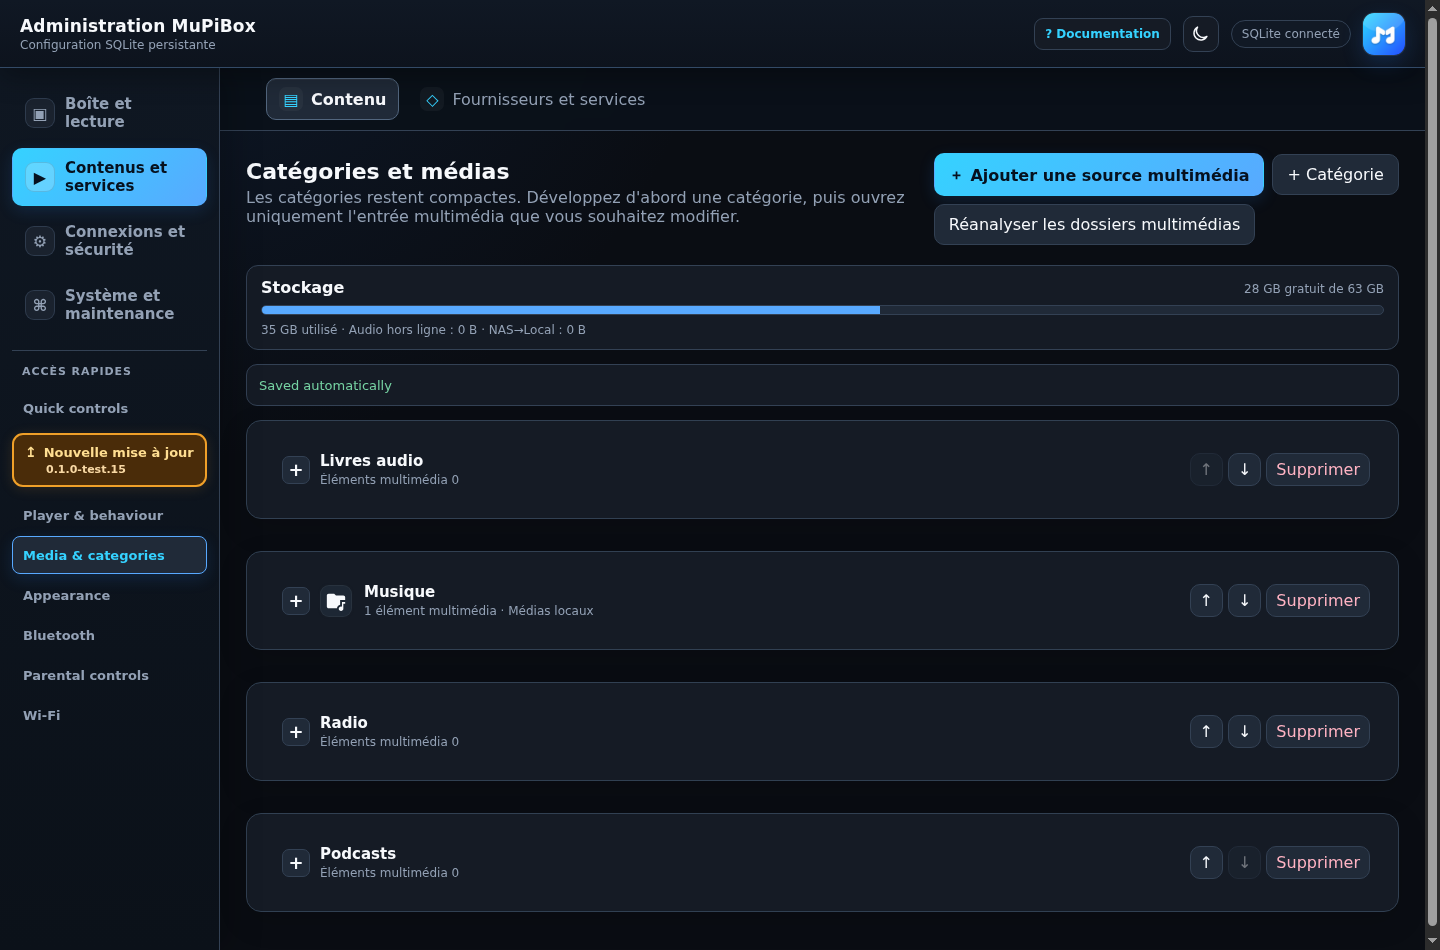
Task: Open Appearance quick link
Action: [x=109, y=595]
